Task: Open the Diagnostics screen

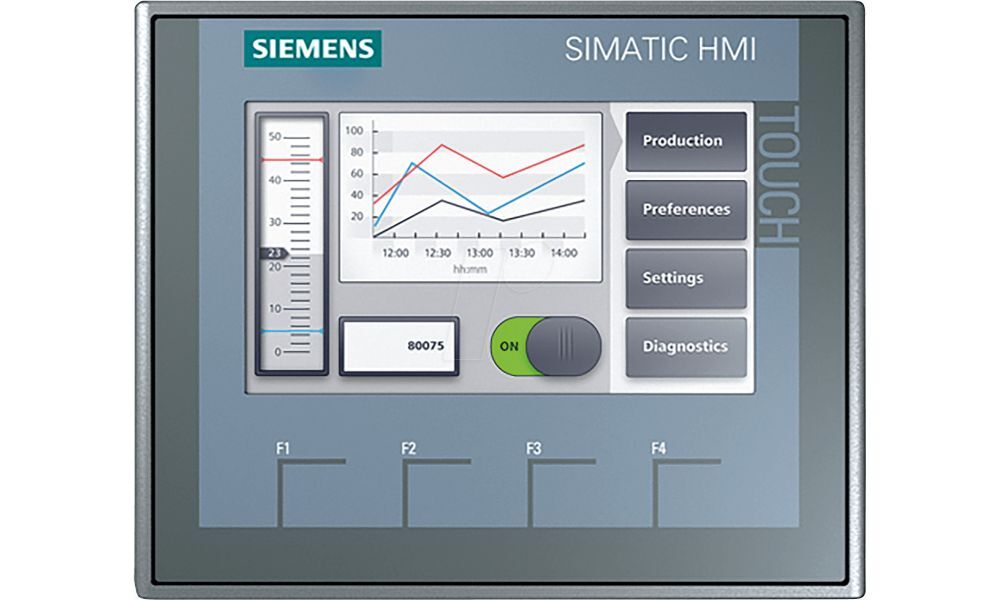Action: click(x=686, y=347)
